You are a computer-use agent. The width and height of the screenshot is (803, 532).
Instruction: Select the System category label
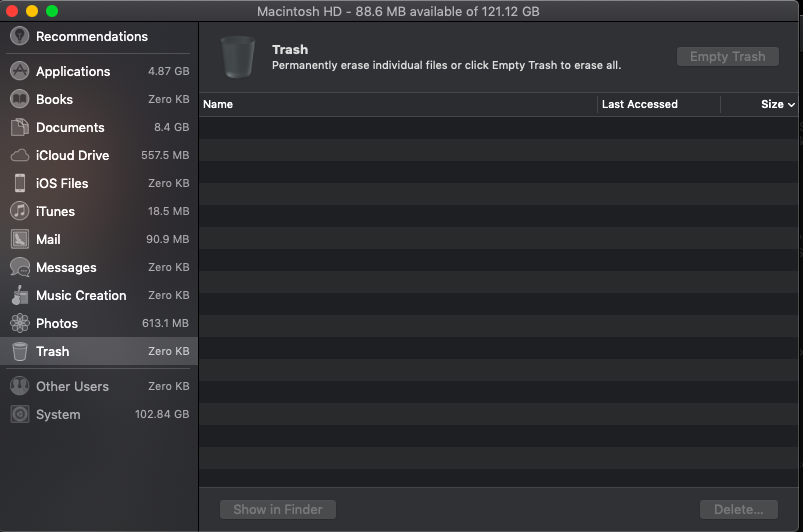[58, 415]
